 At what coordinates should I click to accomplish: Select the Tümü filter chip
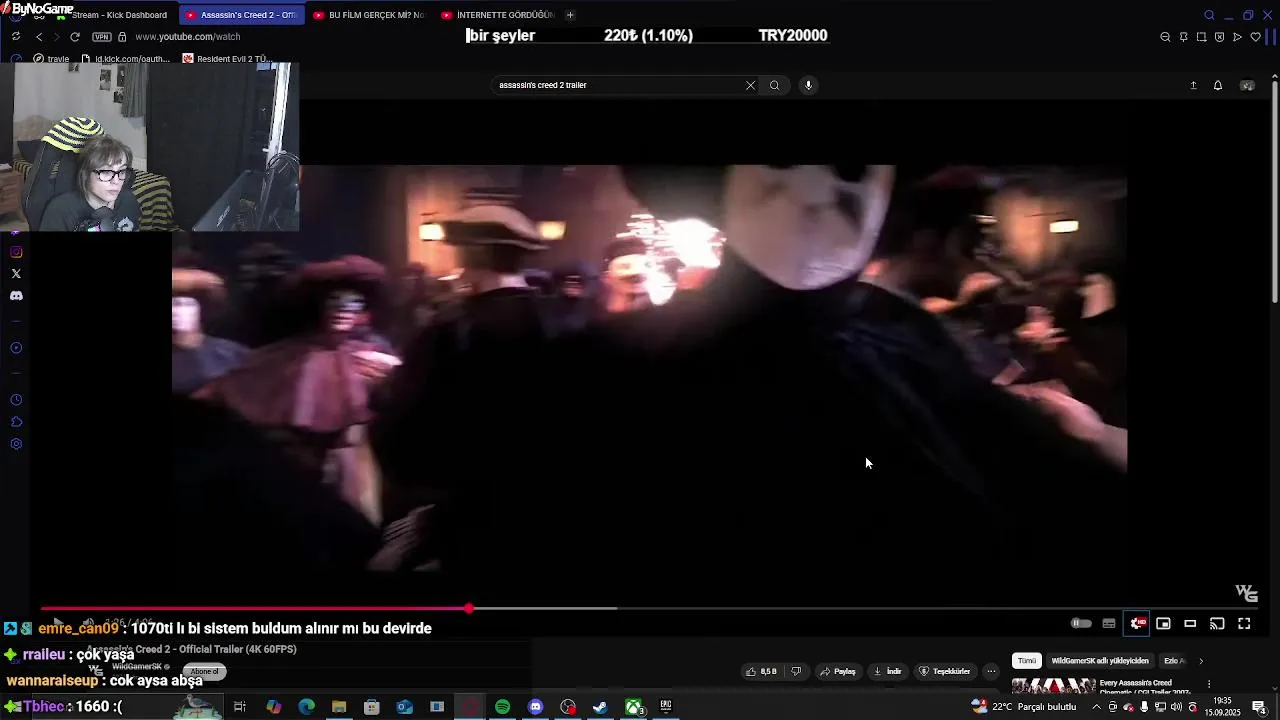point(1027,661)
